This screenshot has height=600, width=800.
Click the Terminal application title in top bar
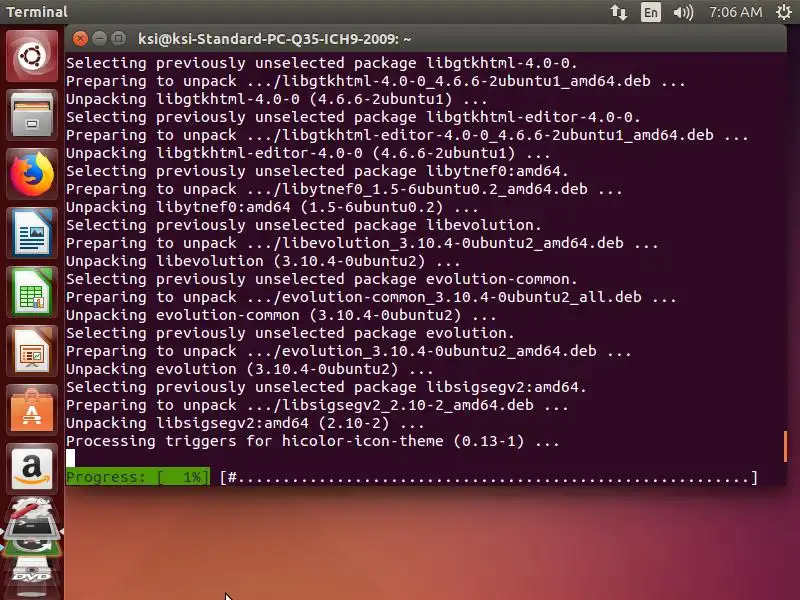coord(37,12)
